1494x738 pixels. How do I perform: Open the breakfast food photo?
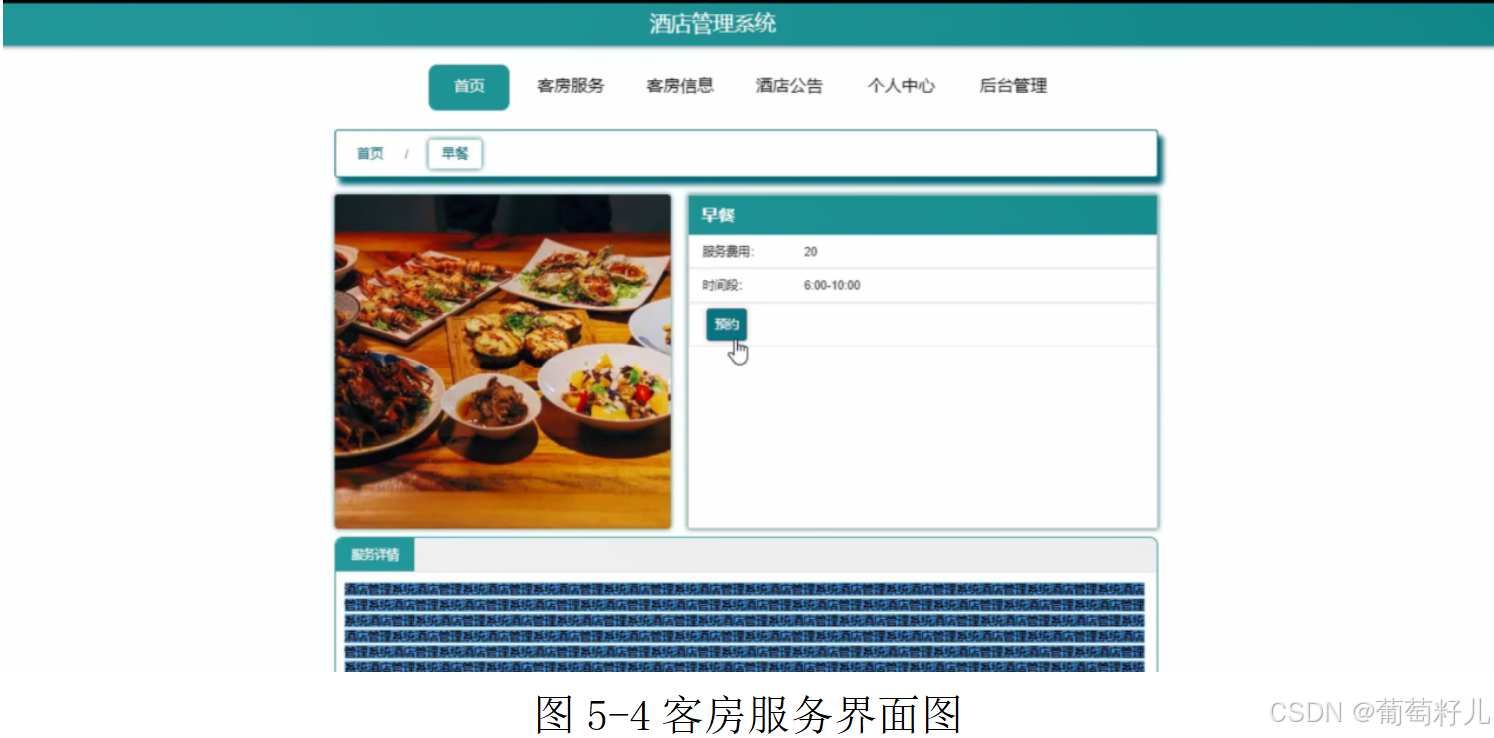coord(502,360)
